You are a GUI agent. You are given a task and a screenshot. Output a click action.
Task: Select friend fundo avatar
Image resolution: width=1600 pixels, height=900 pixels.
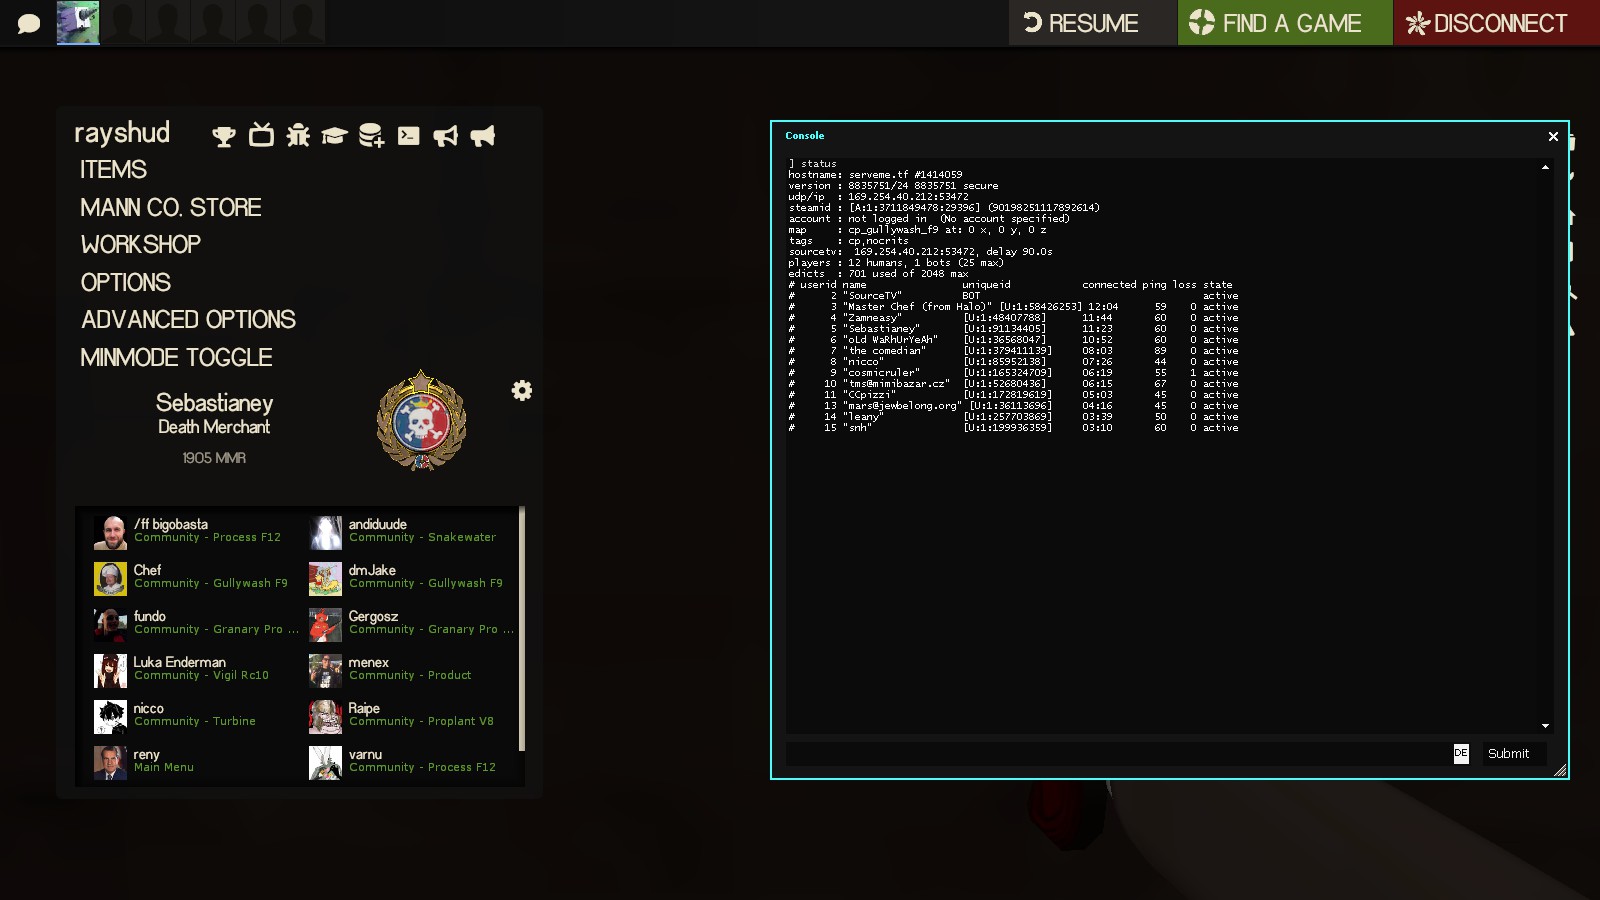(110, 625)
